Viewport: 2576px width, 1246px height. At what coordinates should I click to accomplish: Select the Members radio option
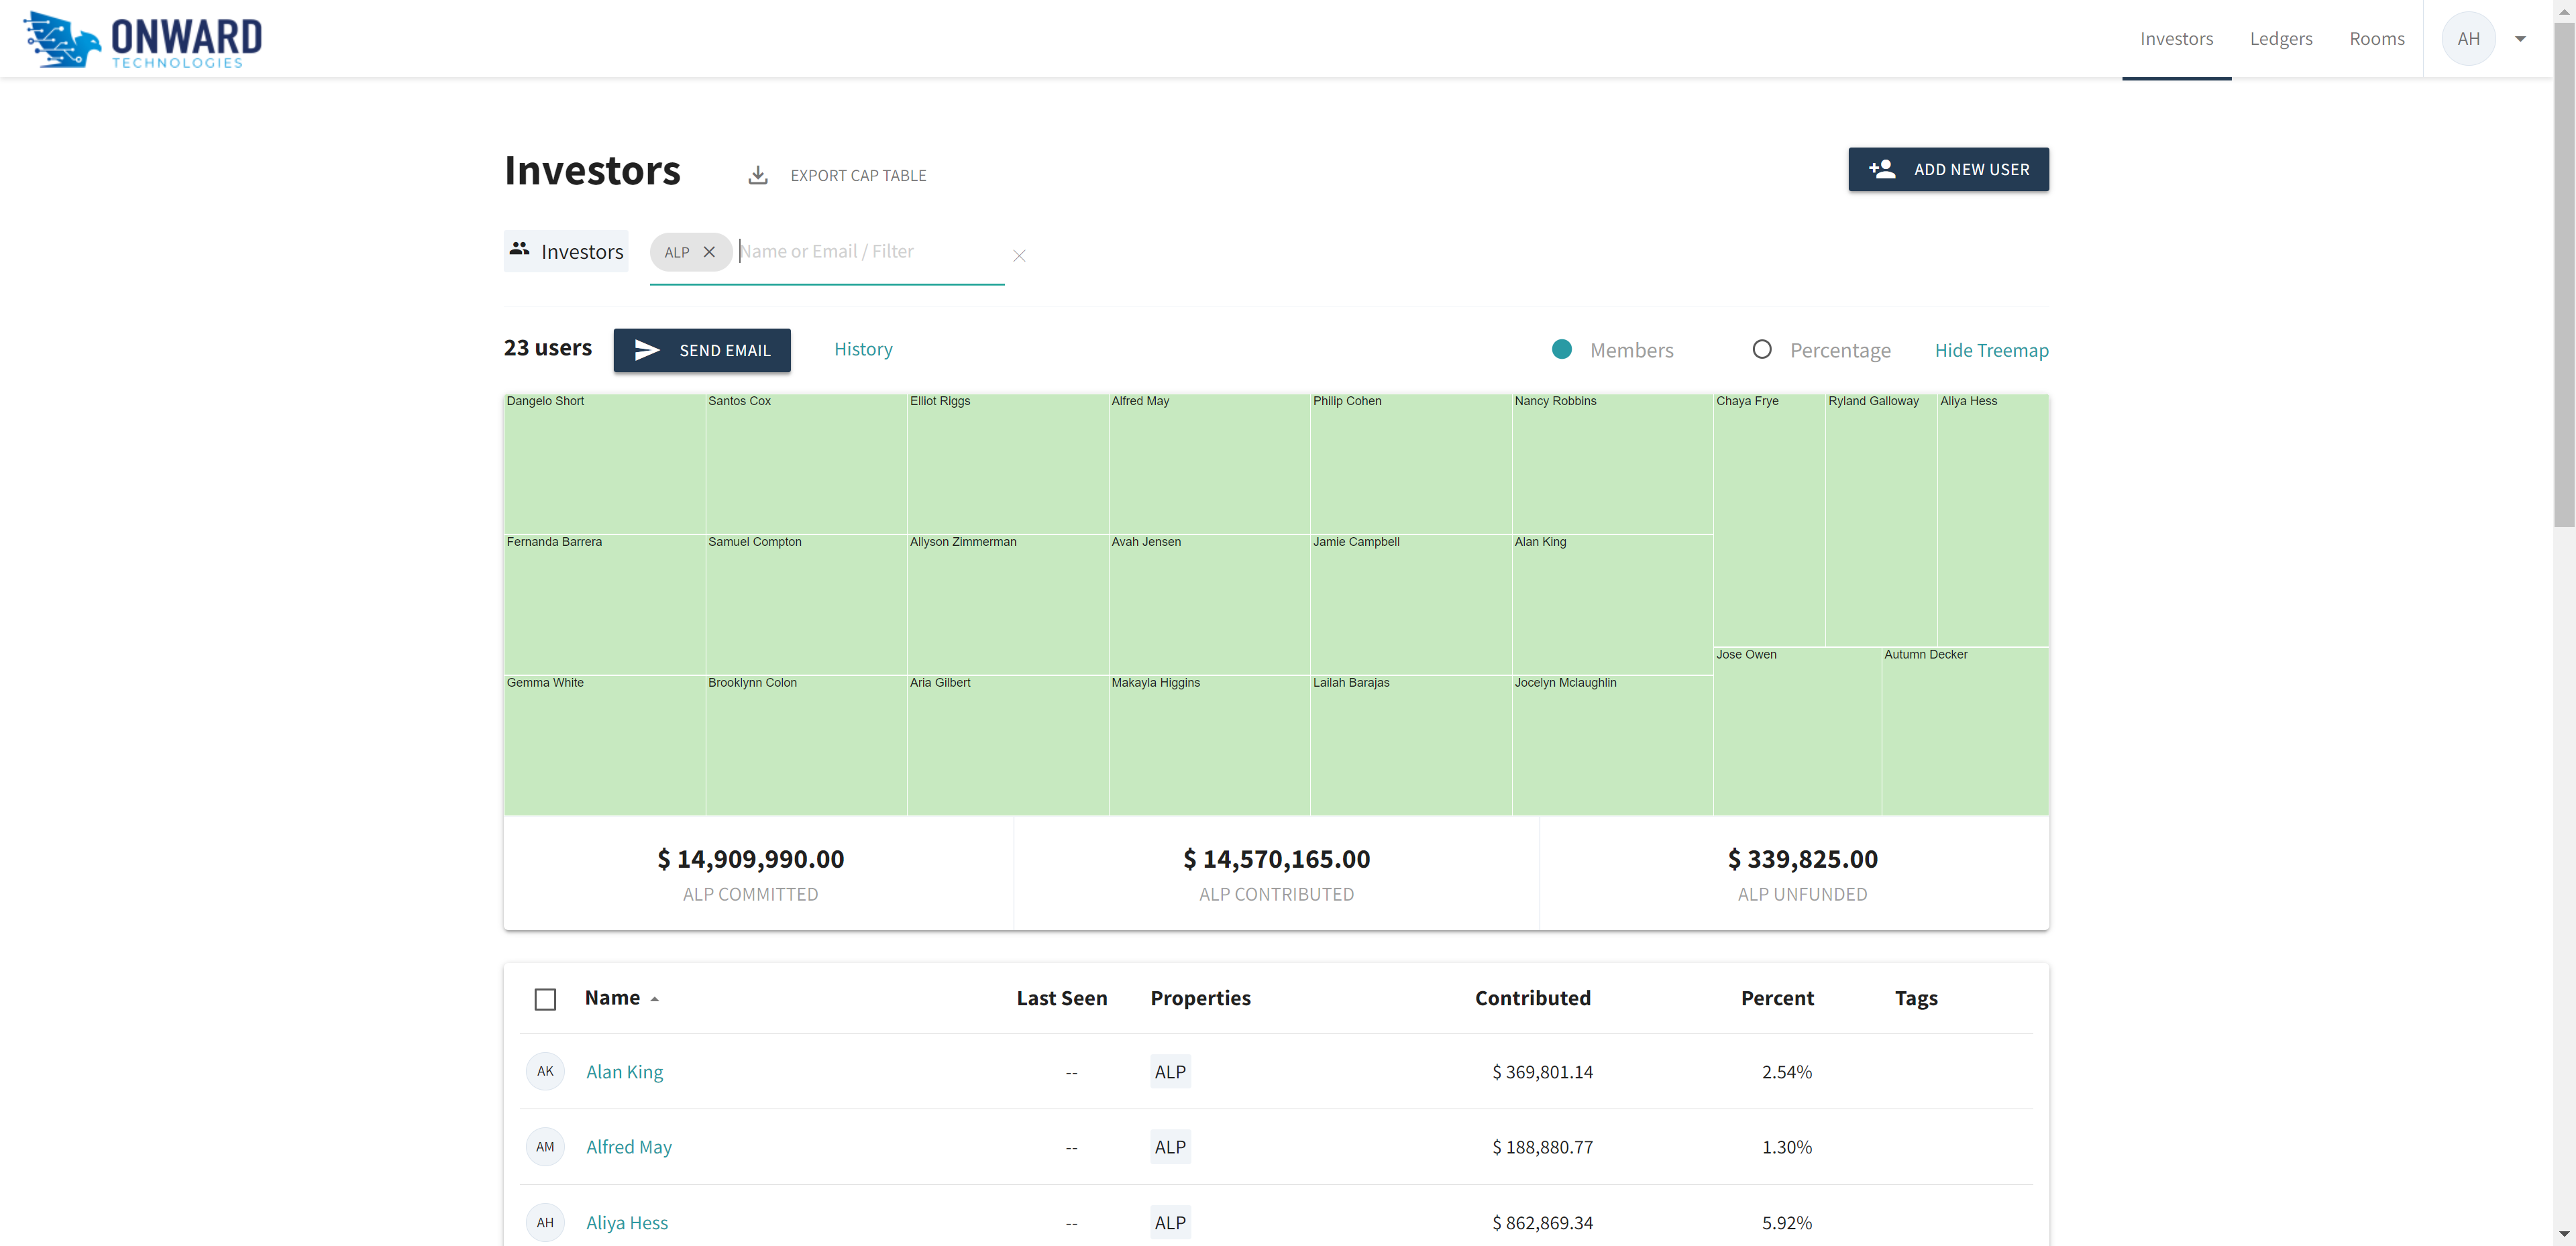point(1562,349)
